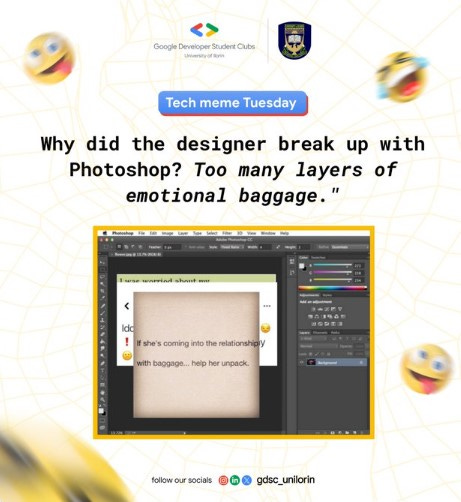Click the X (Twitter) social icon
Screen dimensions: 461x502
247,480
